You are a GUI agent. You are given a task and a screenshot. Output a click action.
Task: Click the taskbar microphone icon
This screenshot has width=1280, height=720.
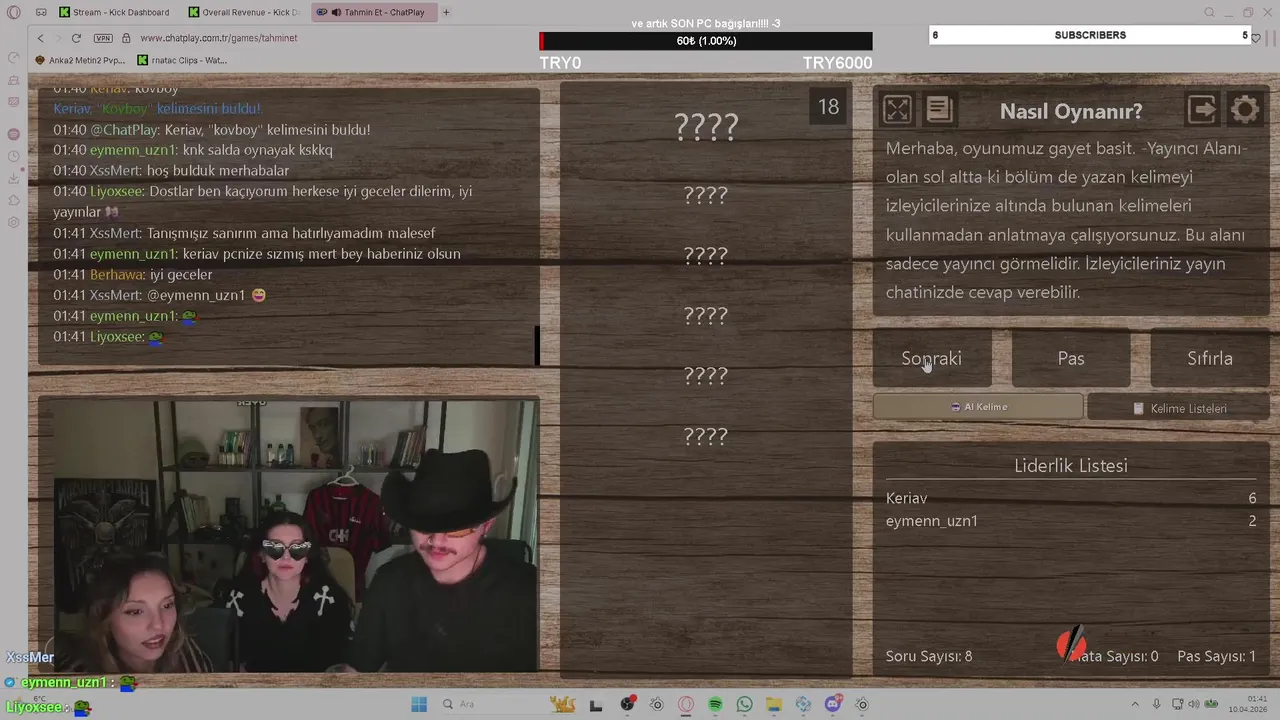1157,704
